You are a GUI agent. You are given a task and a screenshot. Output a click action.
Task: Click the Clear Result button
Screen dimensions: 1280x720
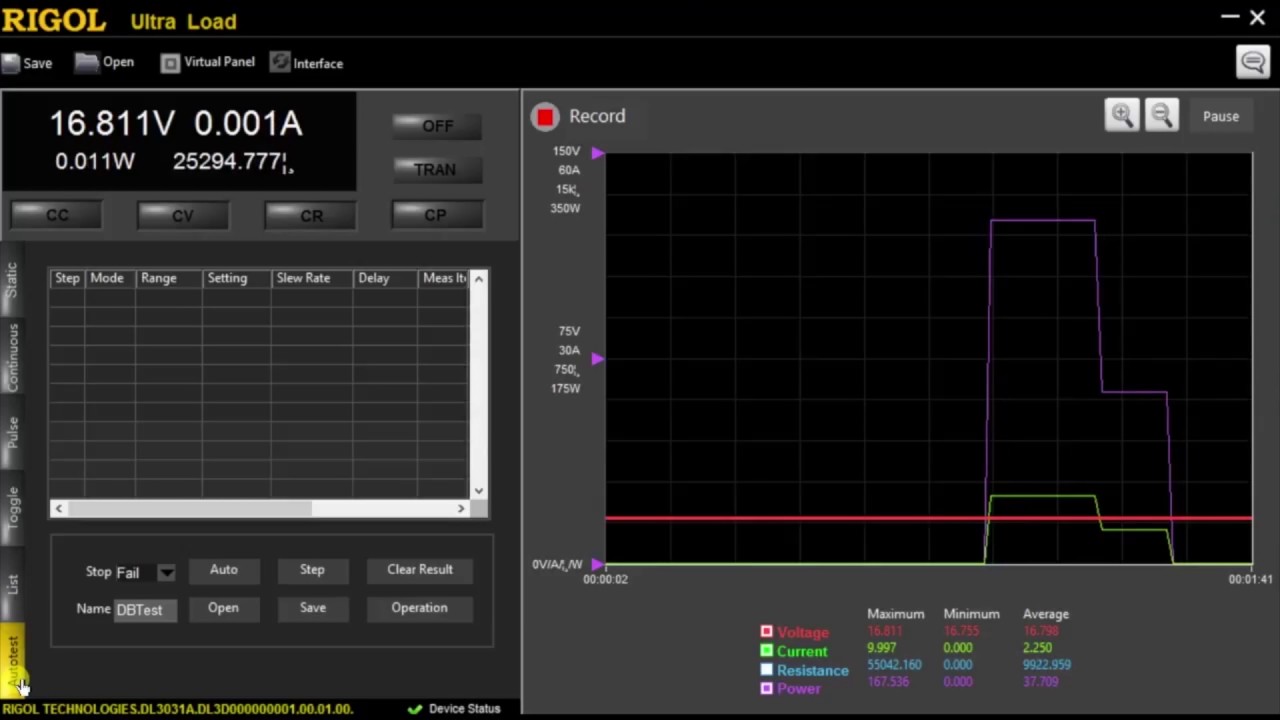coord(420,570)
